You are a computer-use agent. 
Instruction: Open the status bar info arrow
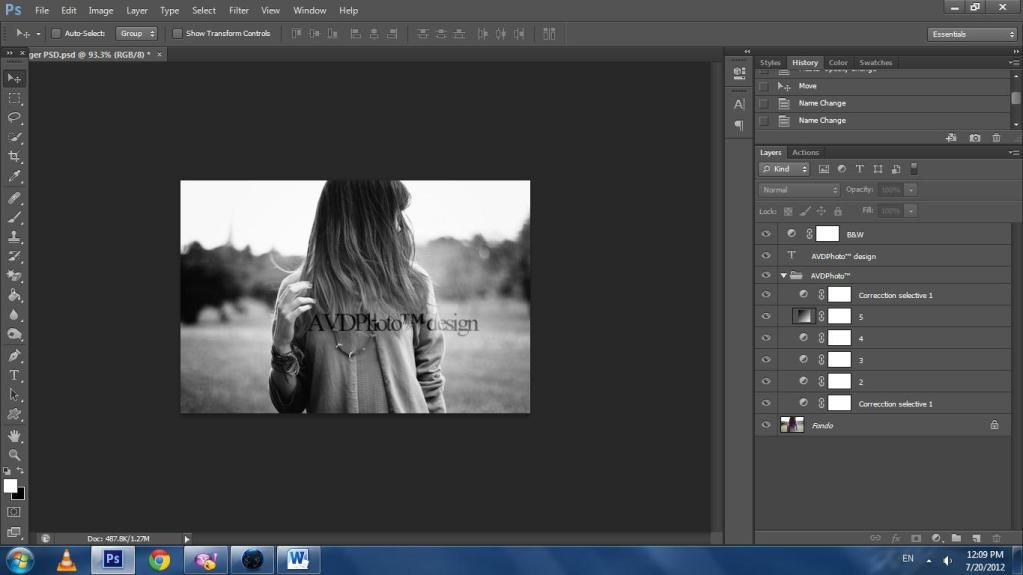coord(187,539)
